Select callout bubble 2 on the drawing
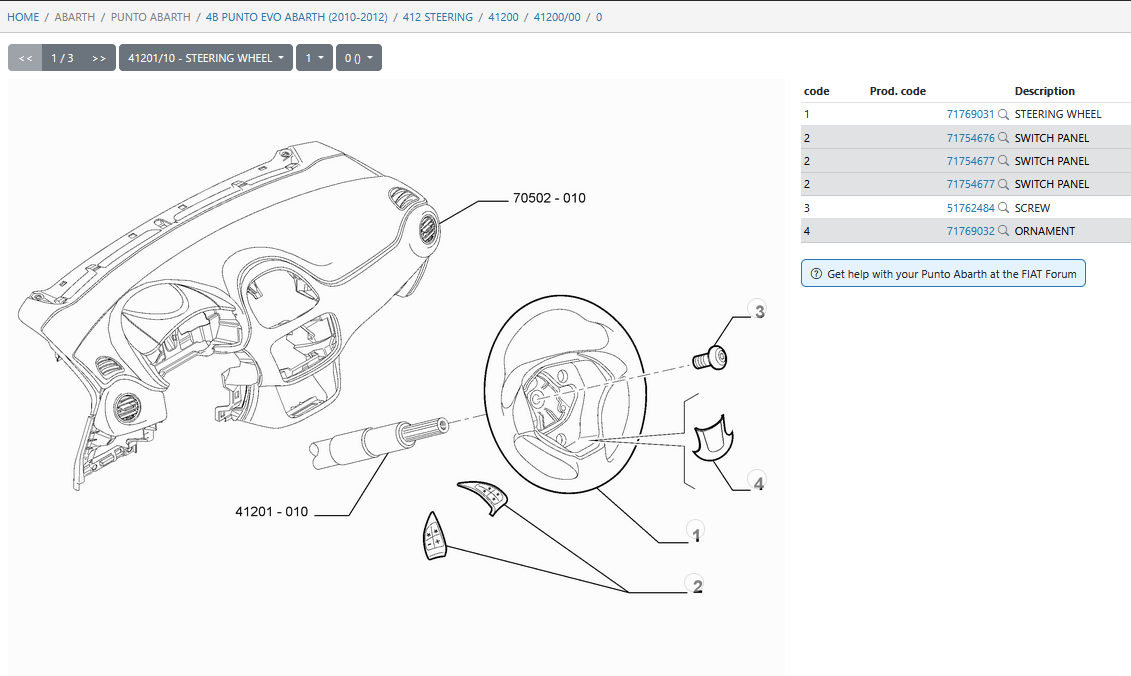 point(695,585)
